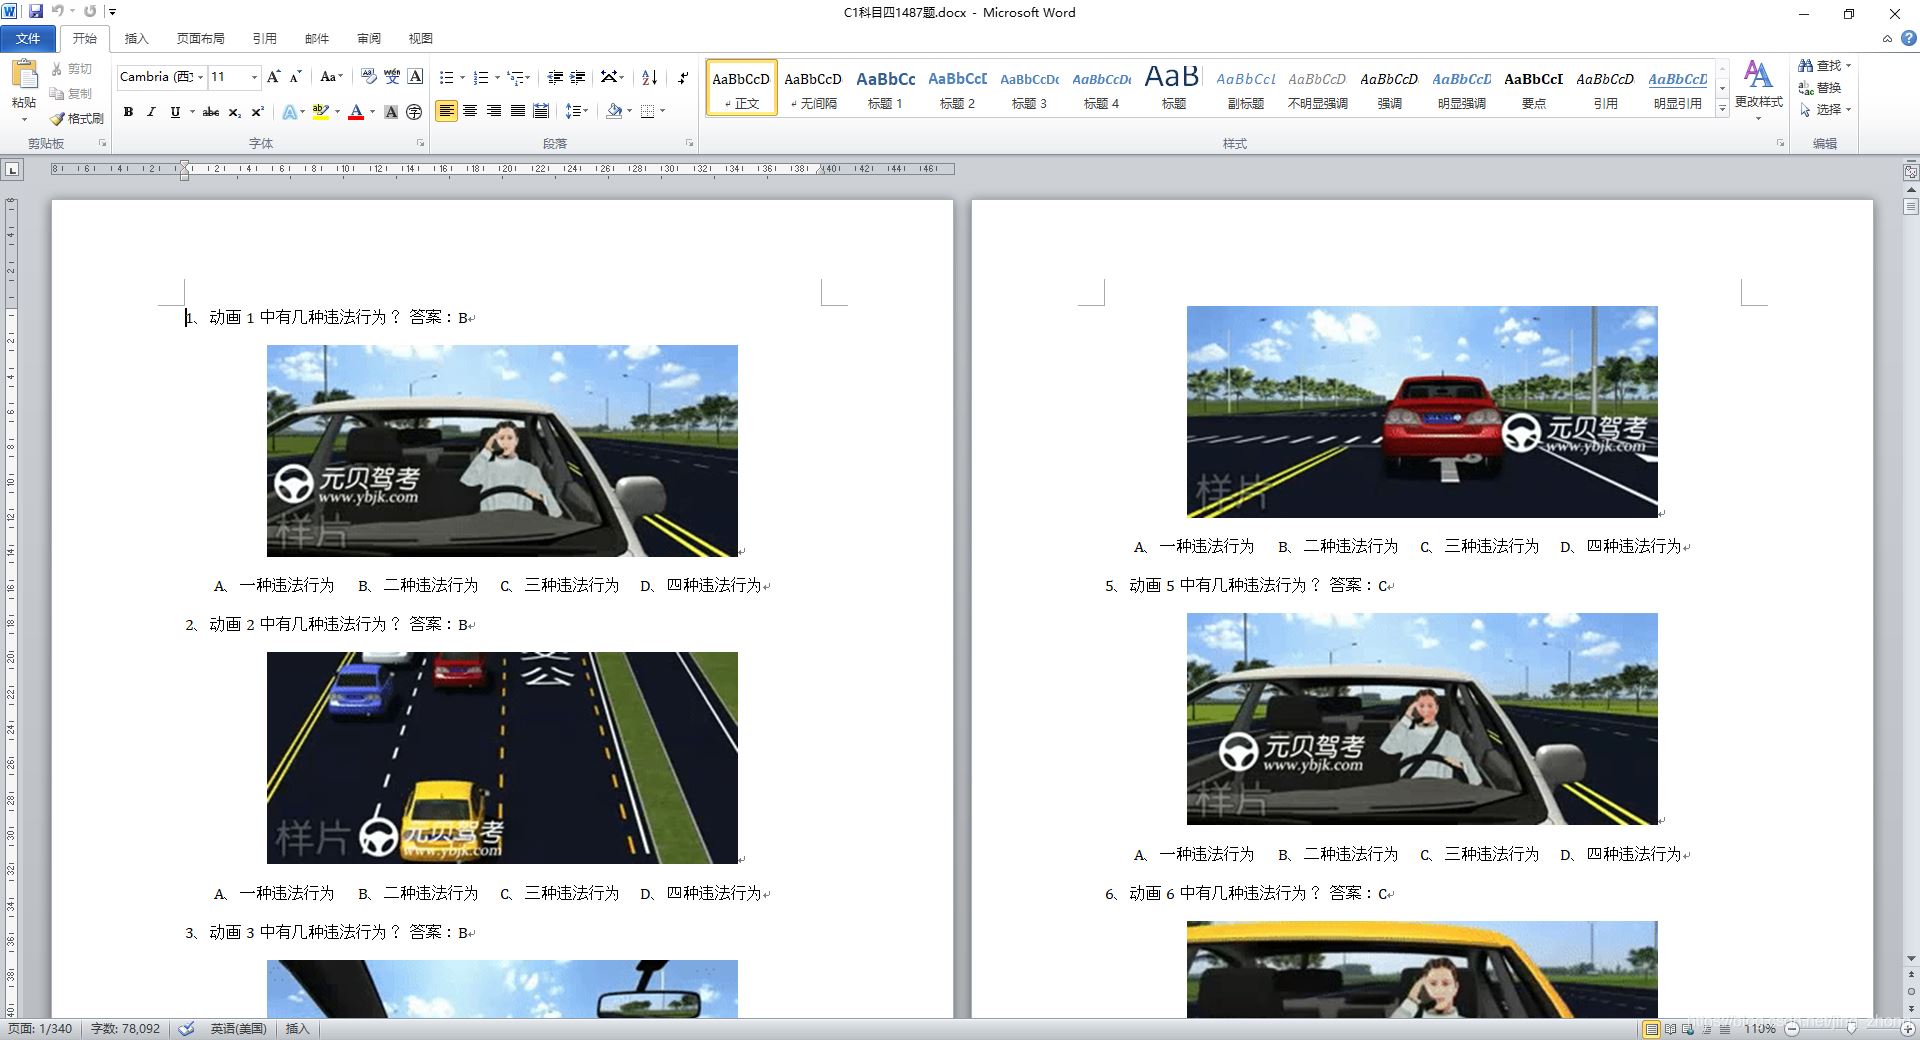
Task: Open the 页面布局 (Page Layout) tab
Action: [200, 38]
